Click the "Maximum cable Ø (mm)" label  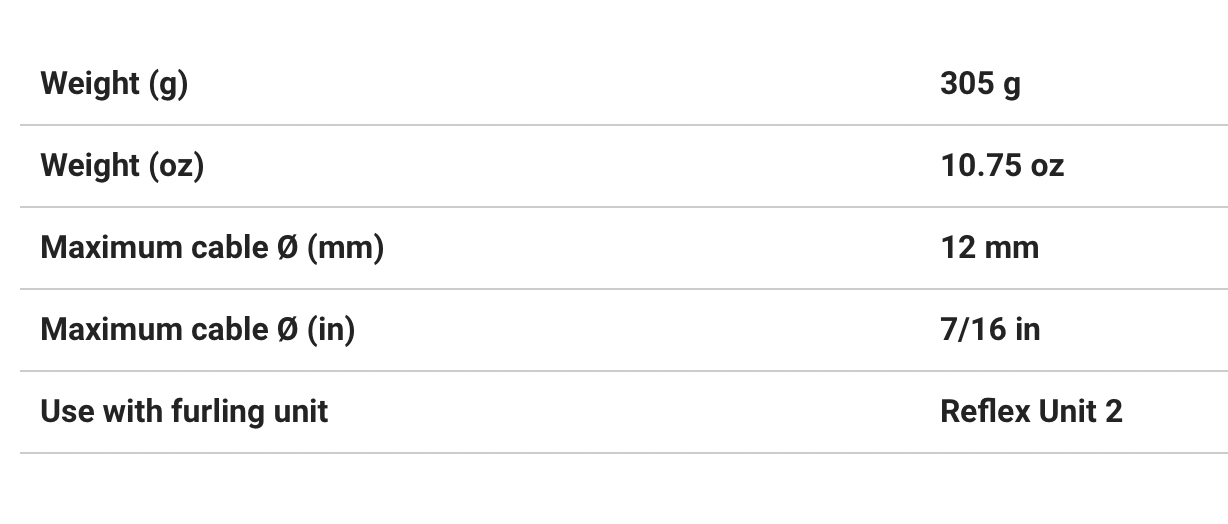[212, 248]
